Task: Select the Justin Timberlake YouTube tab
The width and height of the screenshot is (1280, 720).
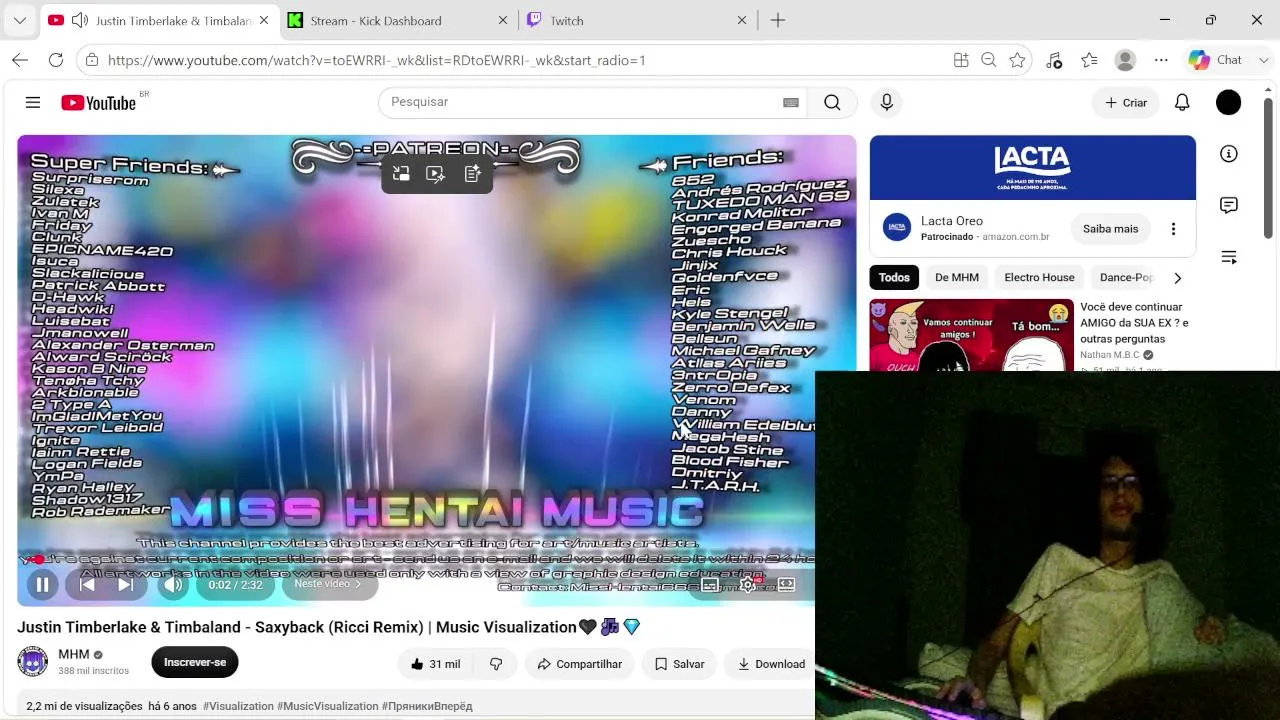Action: click(160, 20)
